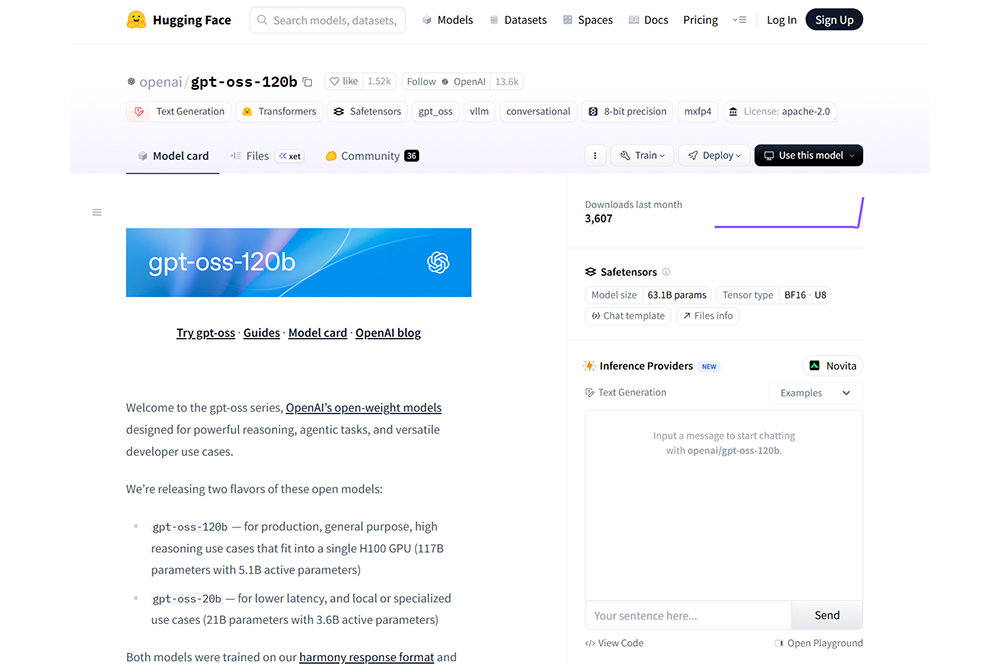Click the OpenAI logo in the banner

click(x=438, y=262)
